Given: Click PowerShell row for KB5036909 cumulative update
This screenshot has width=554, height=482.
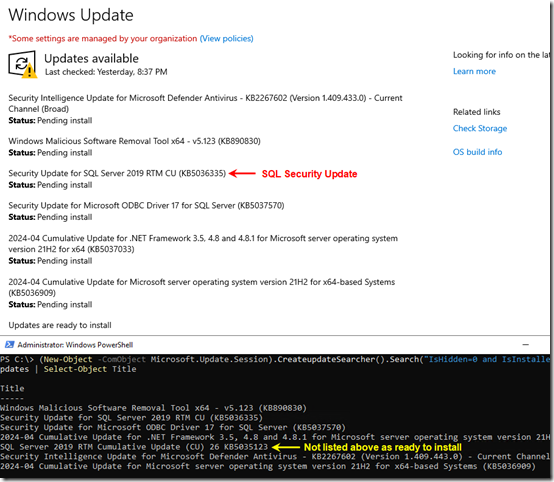Looking at the screenshot, I should click(268, 466).
